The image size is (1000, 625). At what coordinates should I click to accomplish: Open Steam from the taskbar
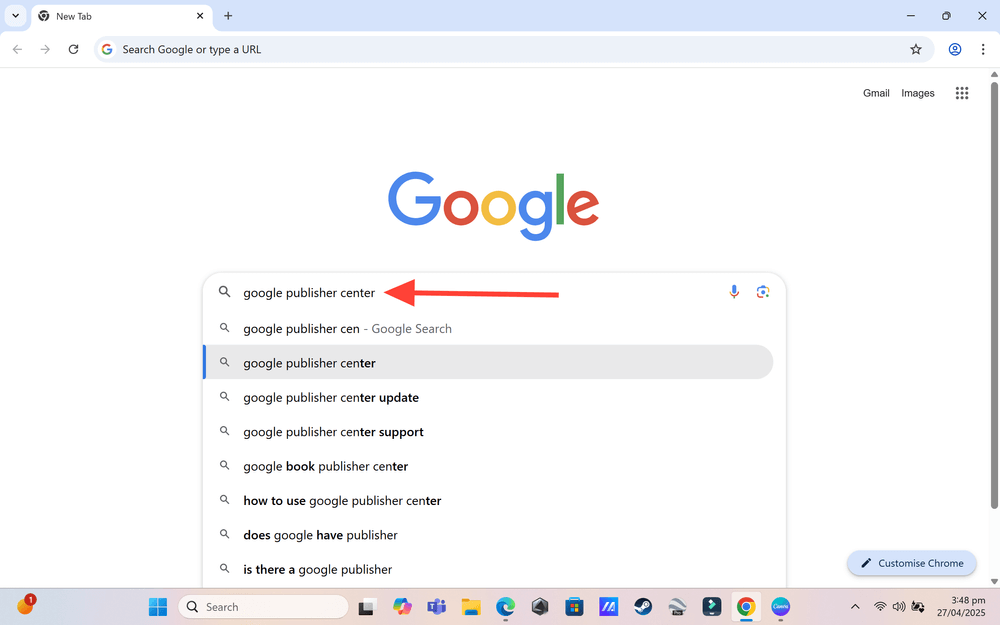643,607
